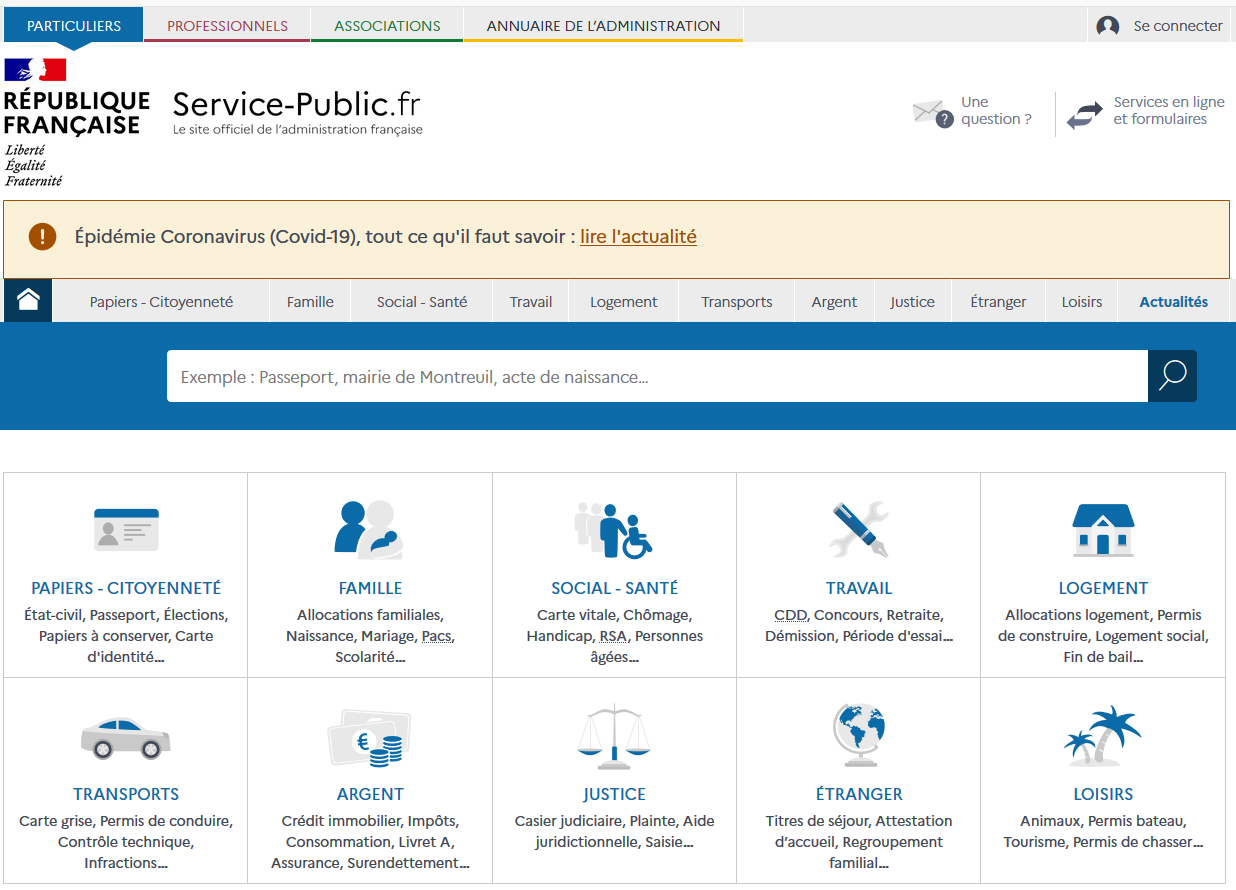Open the LOGEMENT card heading
Viewport: 1236px width, 890px height.
click(x=1103, y=588)
